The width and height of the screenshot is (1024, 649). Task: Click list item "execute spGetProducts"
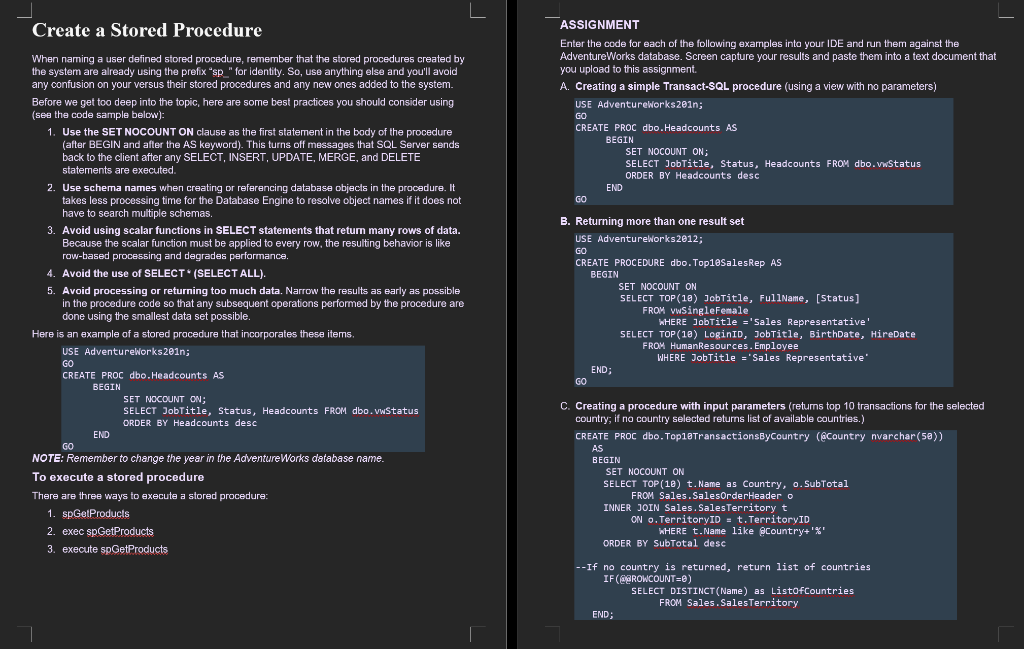tap(115, 549)
